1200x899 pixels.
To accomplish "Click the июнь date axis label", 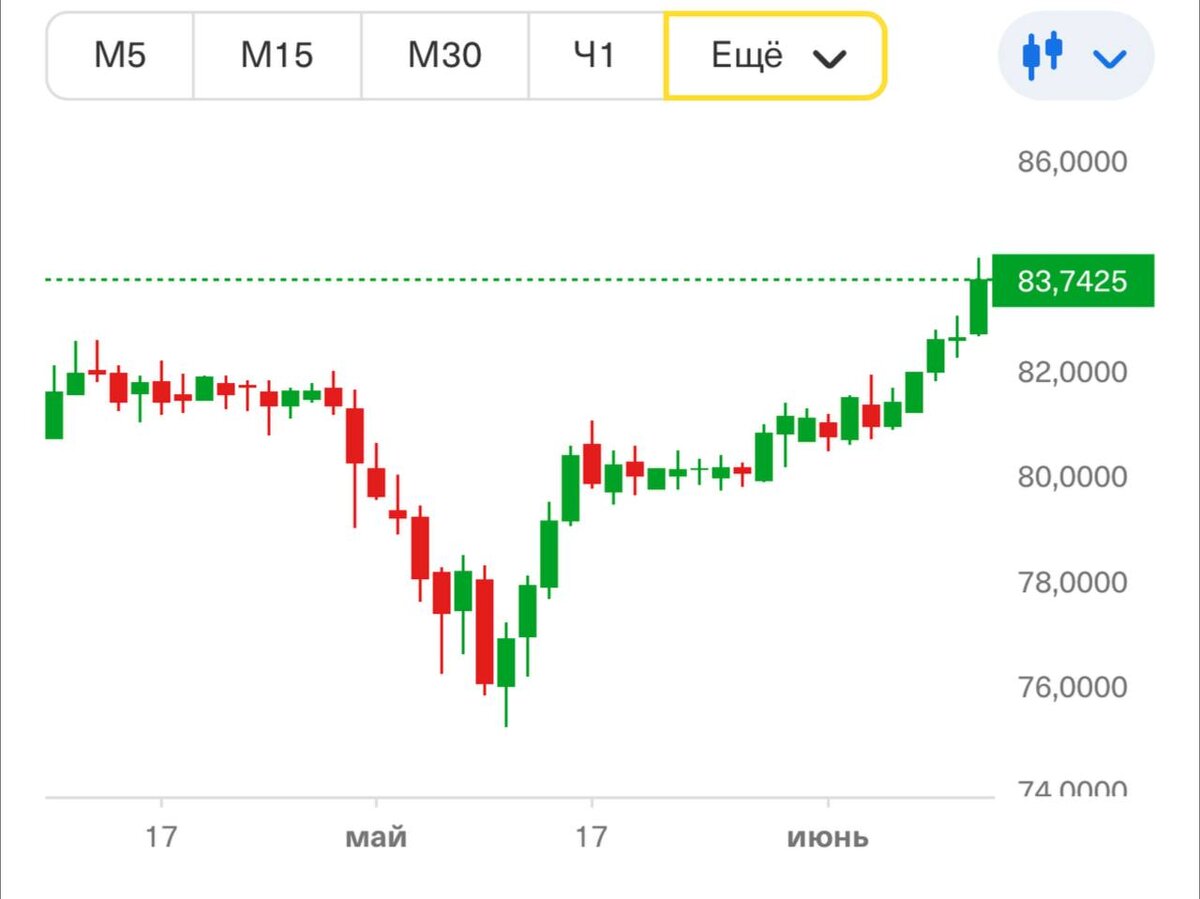I will click(x=828, y=837).
